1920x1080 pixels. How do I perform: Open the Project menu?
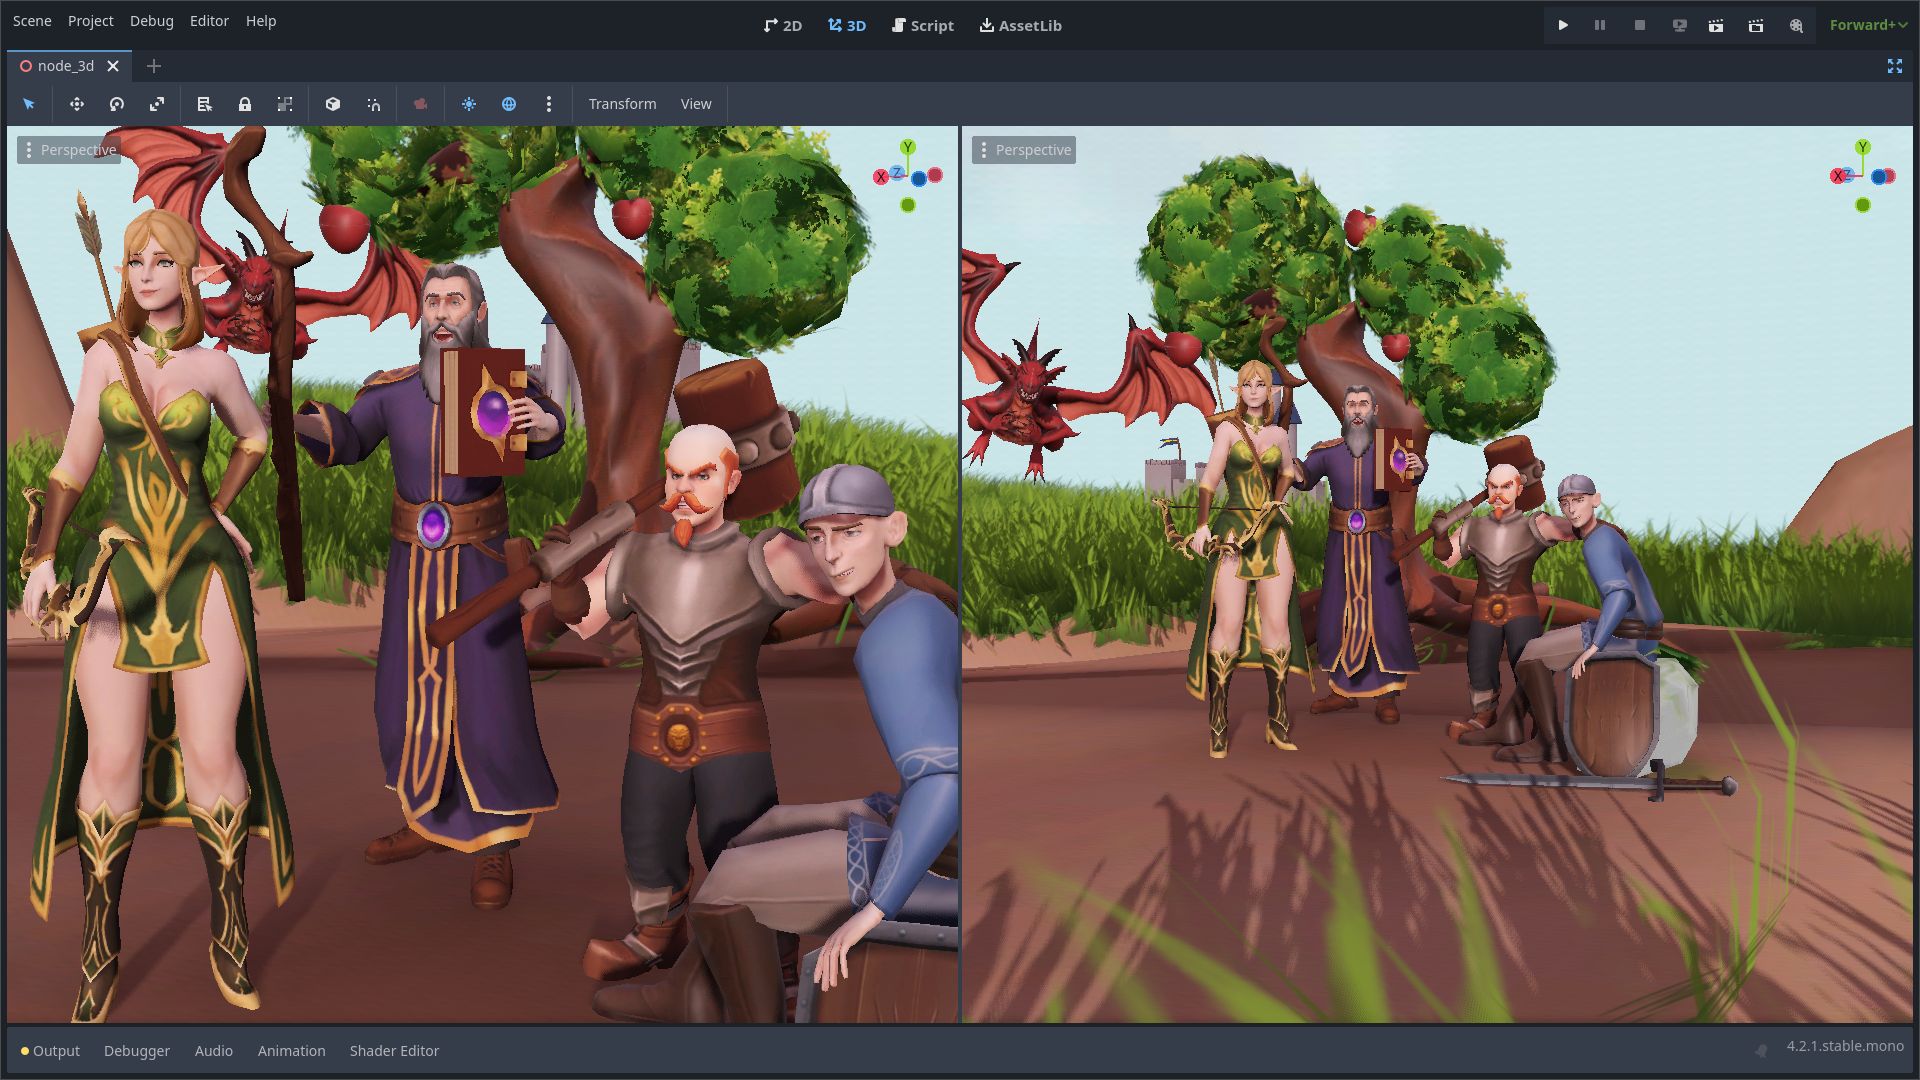(90, 21)
